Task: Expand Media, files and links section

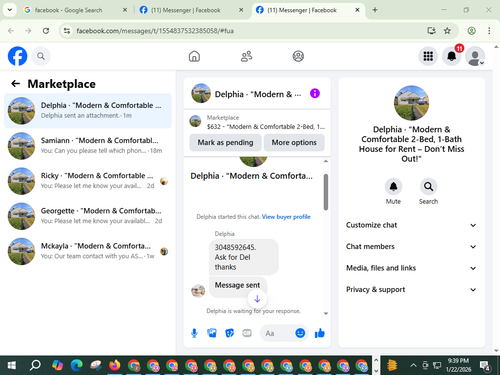Action: pyautogui.click(x=411, y=268)
